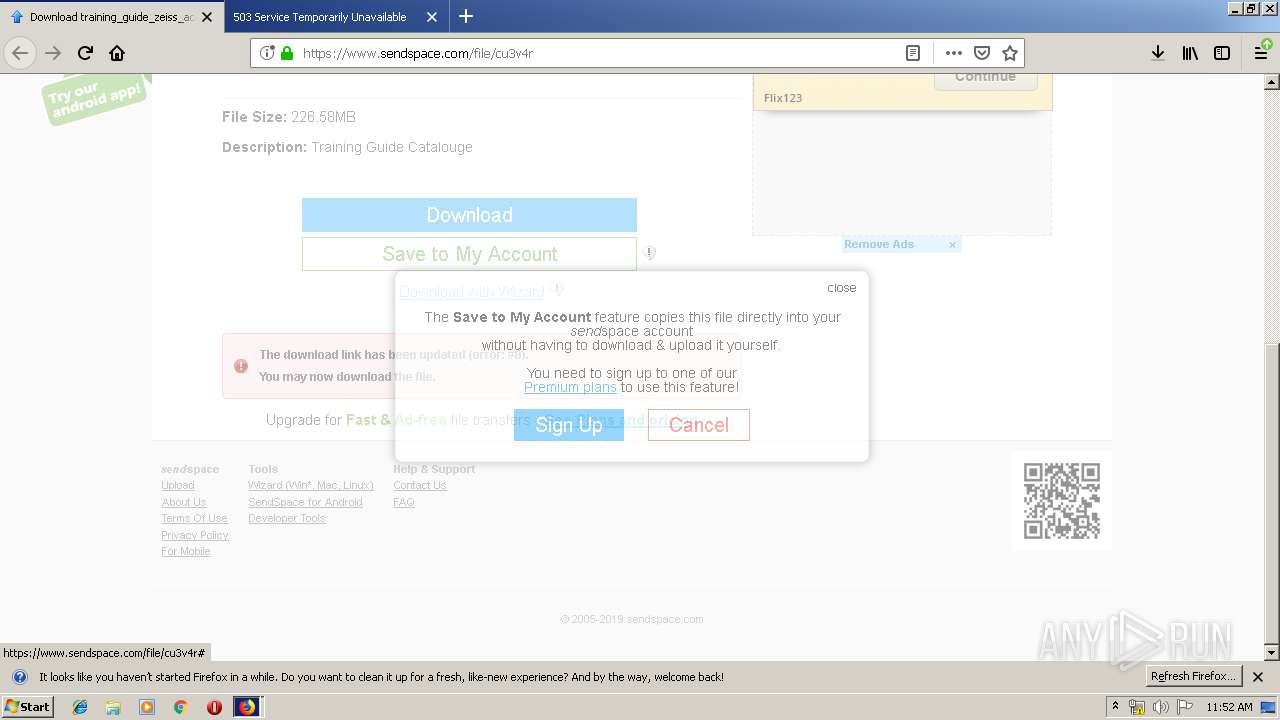Open the Firefox hamburger menu
1280x720 pixels.
pyautogui.click(x=1261, y=53)
